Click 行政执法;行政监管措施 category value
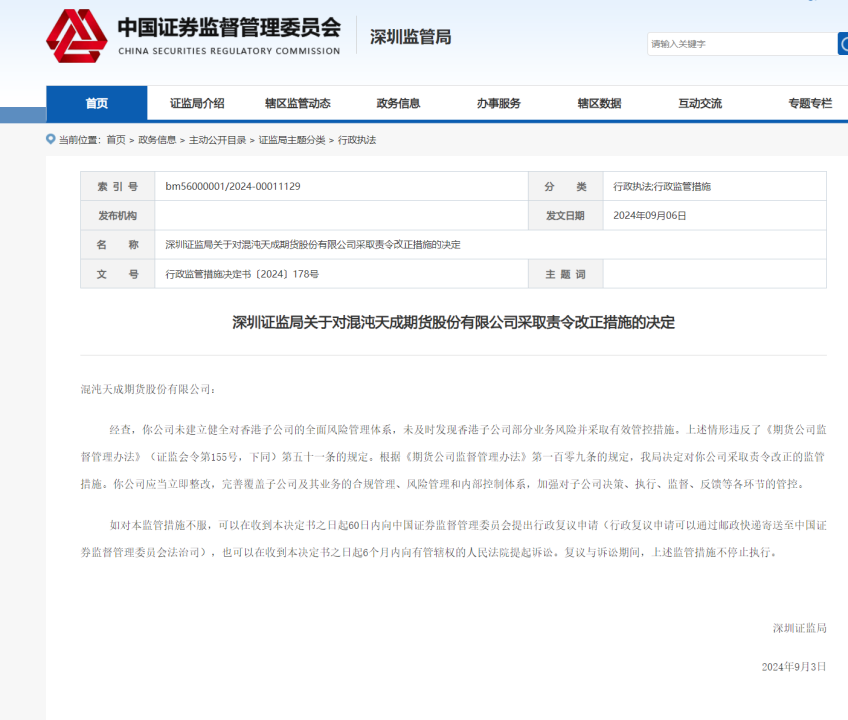The width and height of the screenshot is (848, 720). tap(662, 187)
